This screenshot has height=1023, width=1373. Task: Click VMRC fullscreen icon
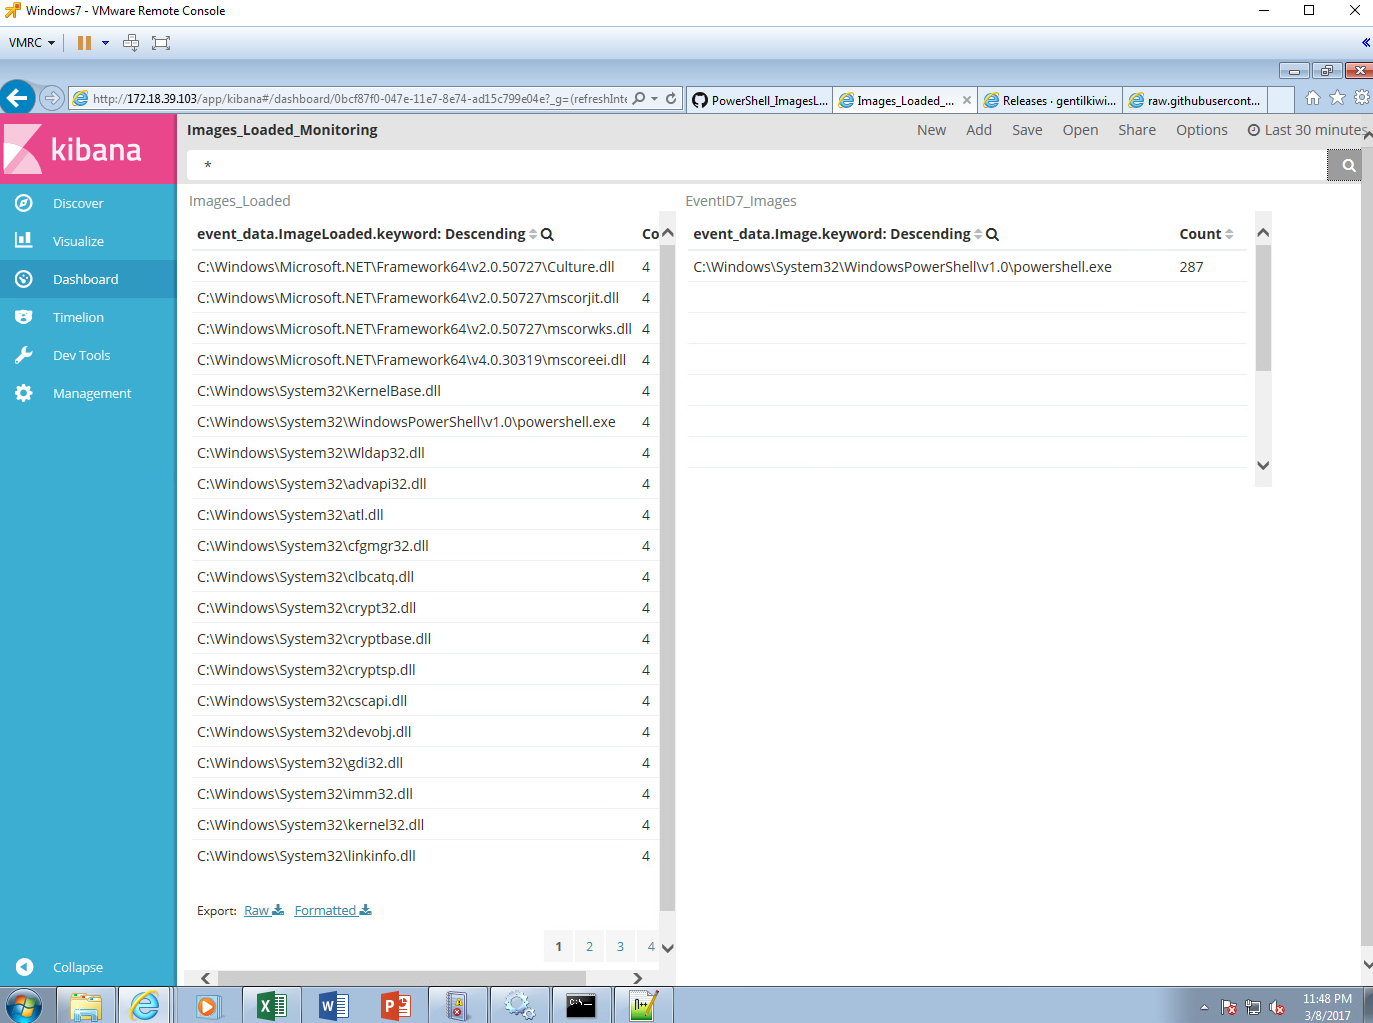pos(161,43)
